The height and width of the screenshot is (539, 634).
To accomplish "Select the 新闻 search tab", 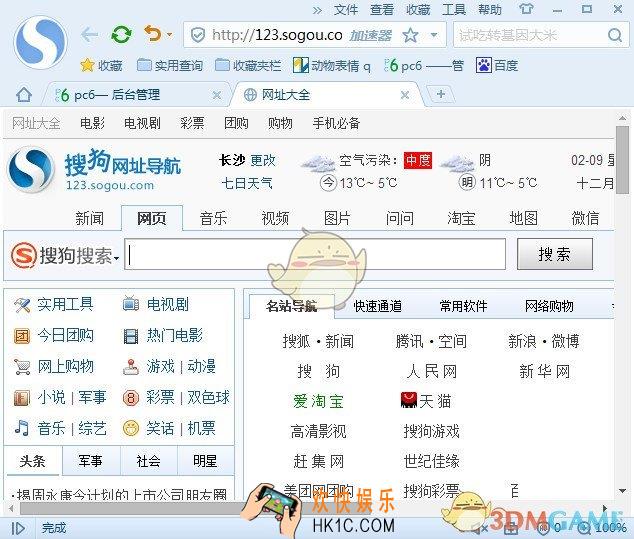I will click(x=89, y=218).
